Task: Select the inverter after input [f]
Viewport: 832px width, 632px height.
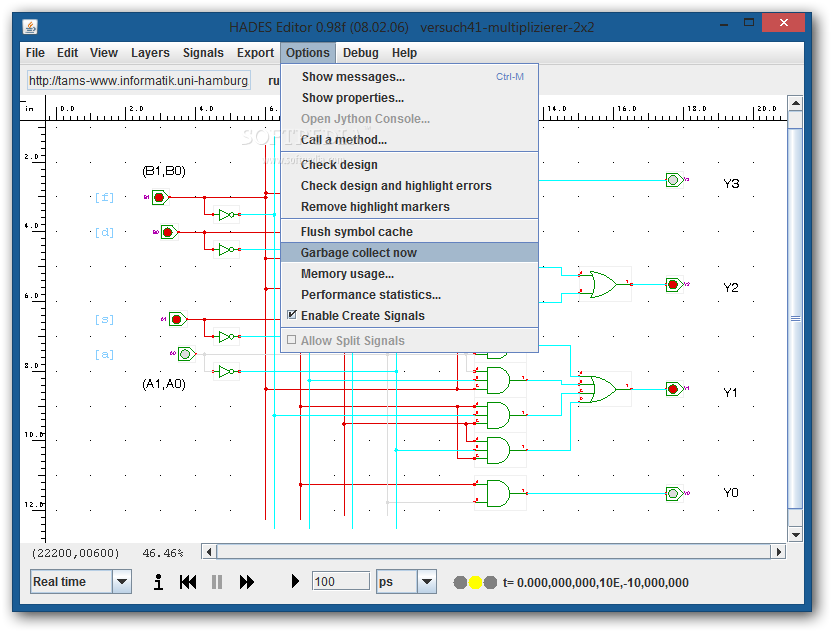Action: point(227,214)
